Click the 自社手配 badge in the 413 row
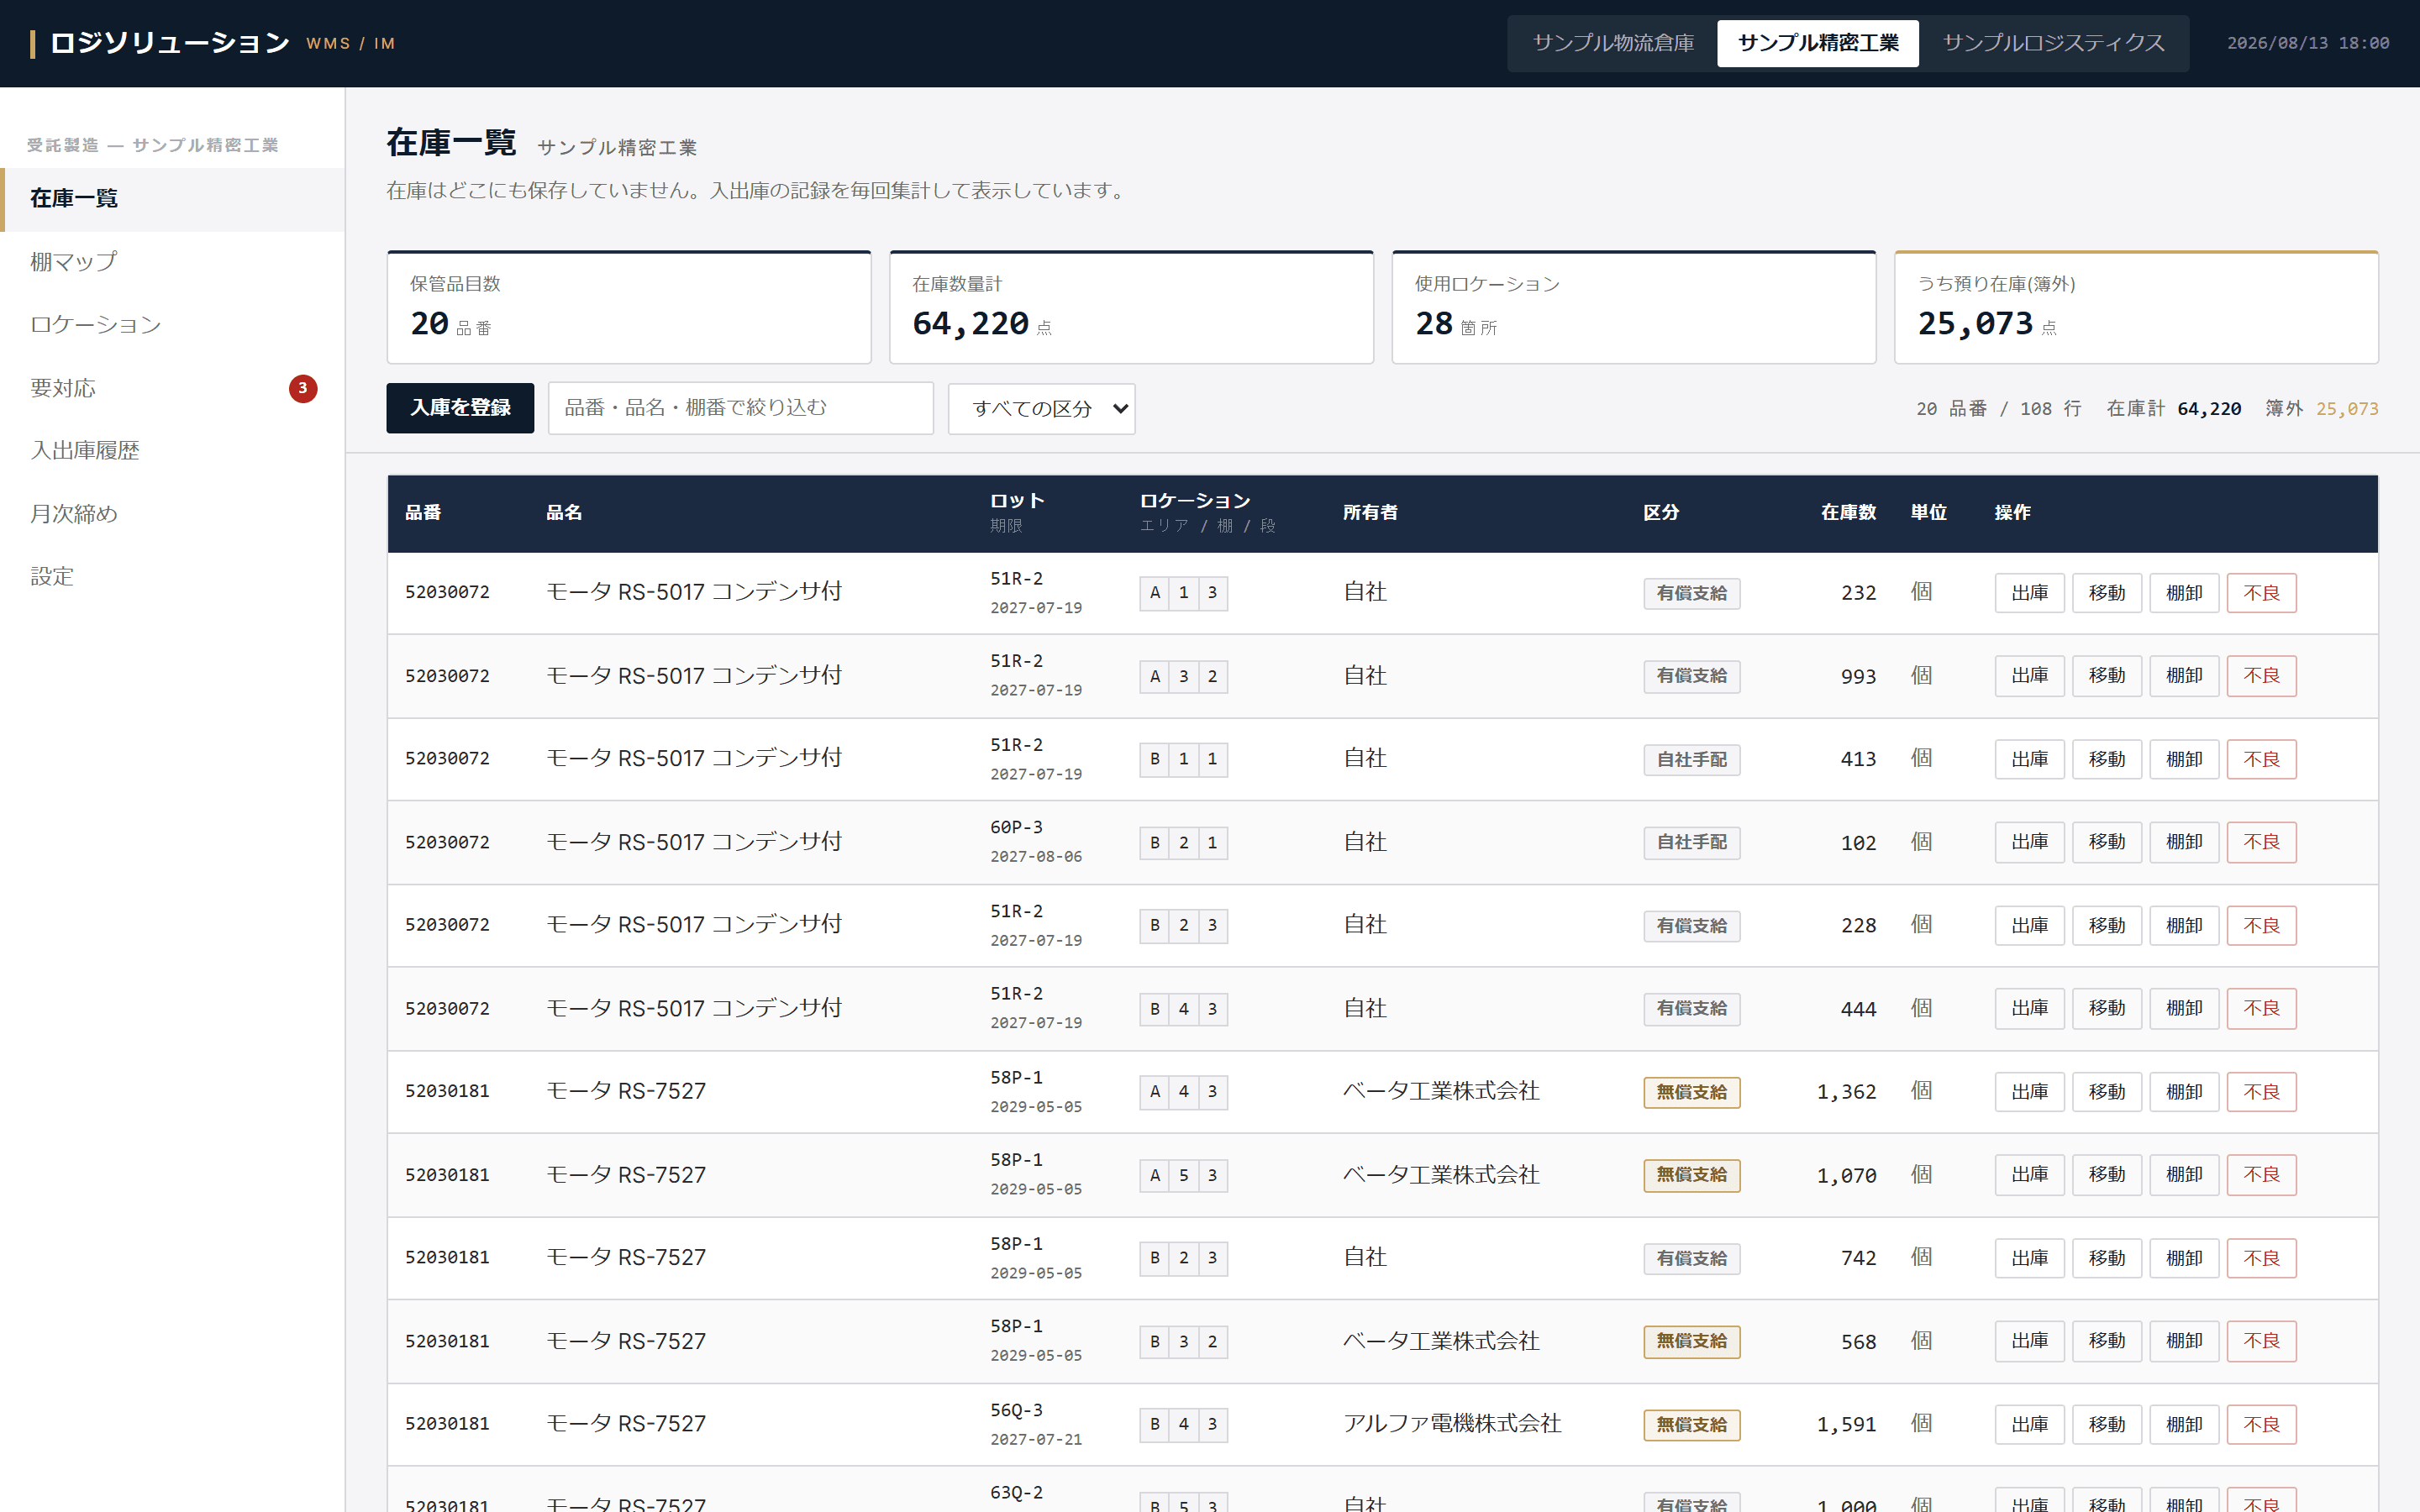 pos(1691,760)
